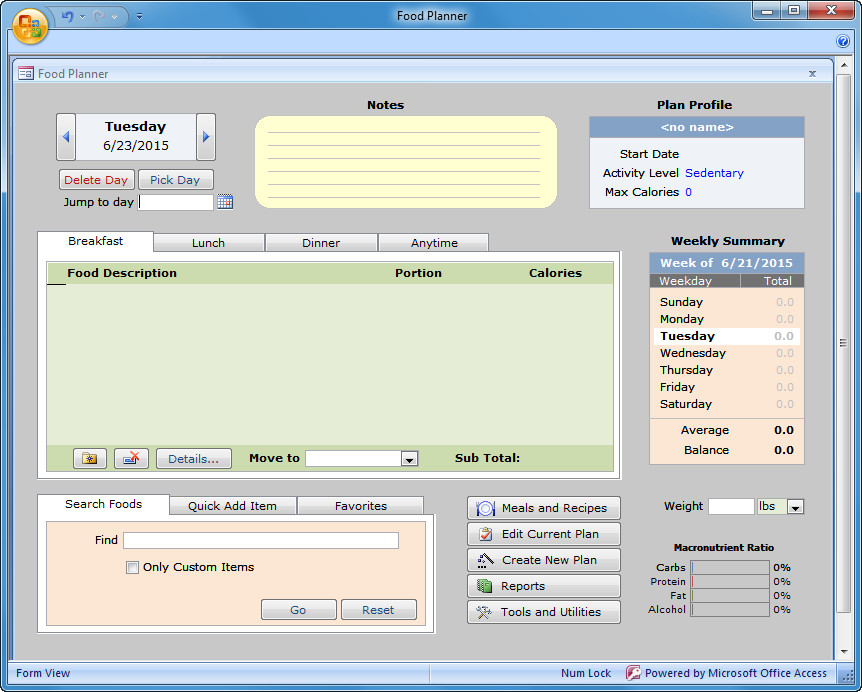Viewport: 862px width, 692px height.
Task: Open the Search Foods tab
Action: coord(103,505)
